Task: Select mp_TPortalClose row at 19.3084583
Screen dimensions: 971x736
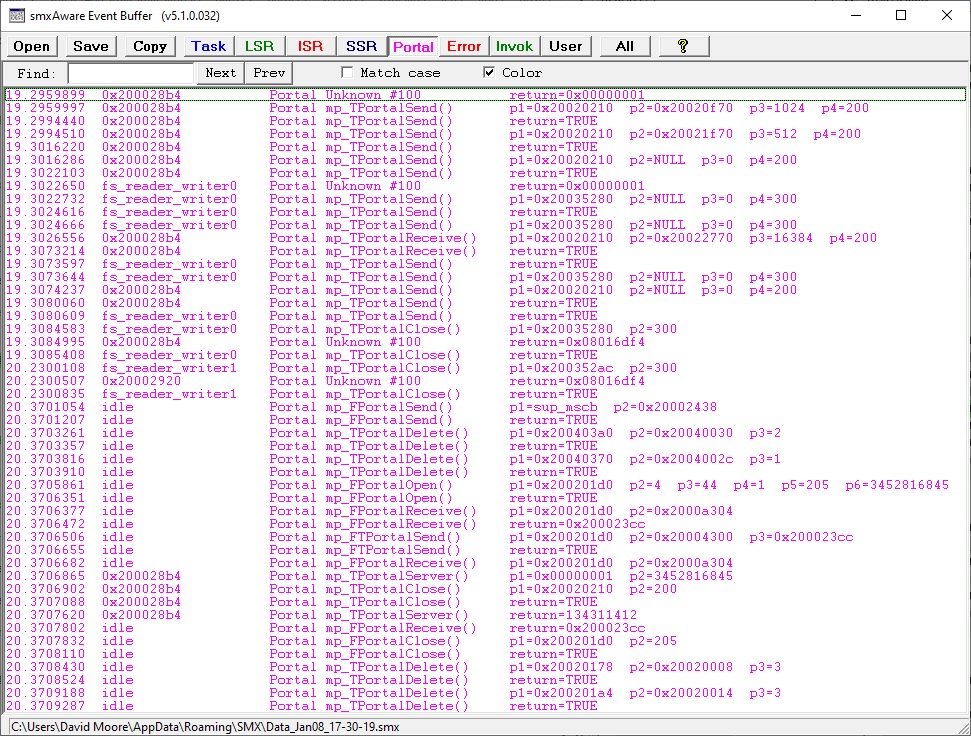Action: tap(486, 329)
